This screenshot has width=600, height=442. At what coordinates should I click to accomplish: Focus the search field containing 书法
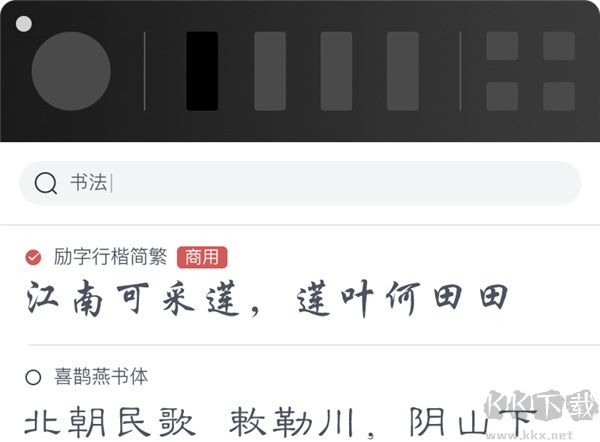pos(300,183)
